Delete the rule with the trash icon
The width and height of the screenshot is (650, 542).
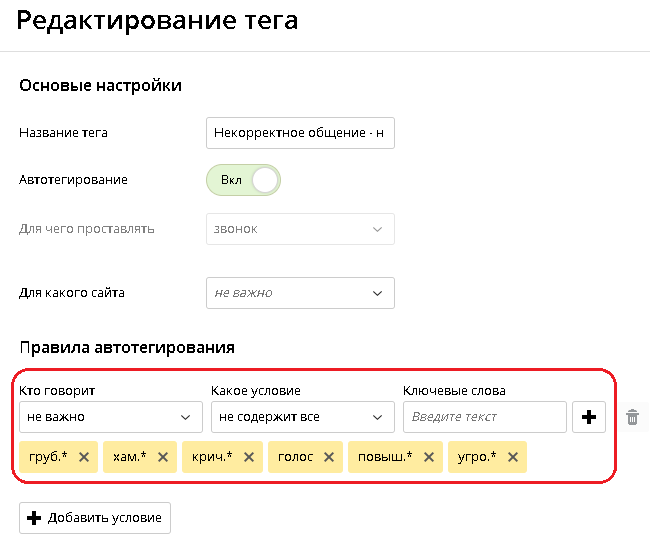[632, 417]
